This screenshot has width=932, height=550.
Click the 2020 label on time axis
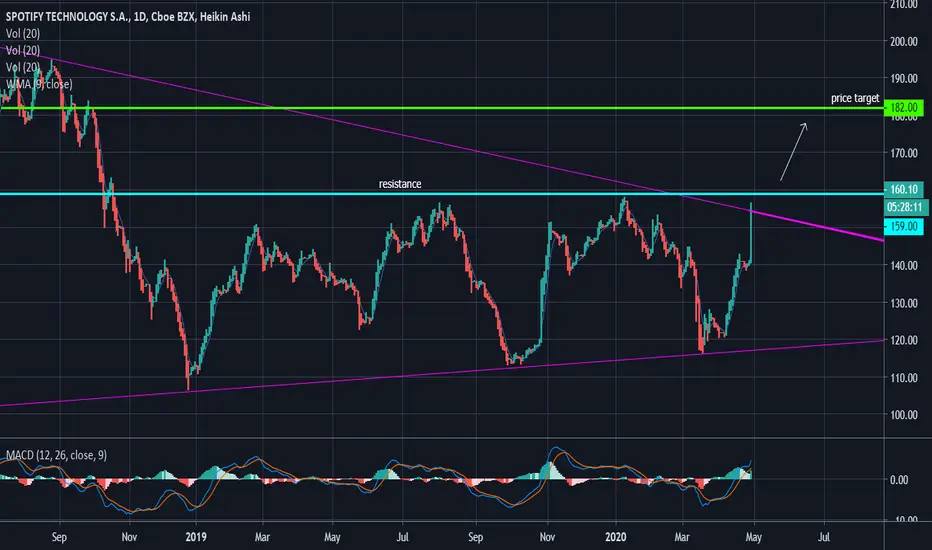point(616,537)
